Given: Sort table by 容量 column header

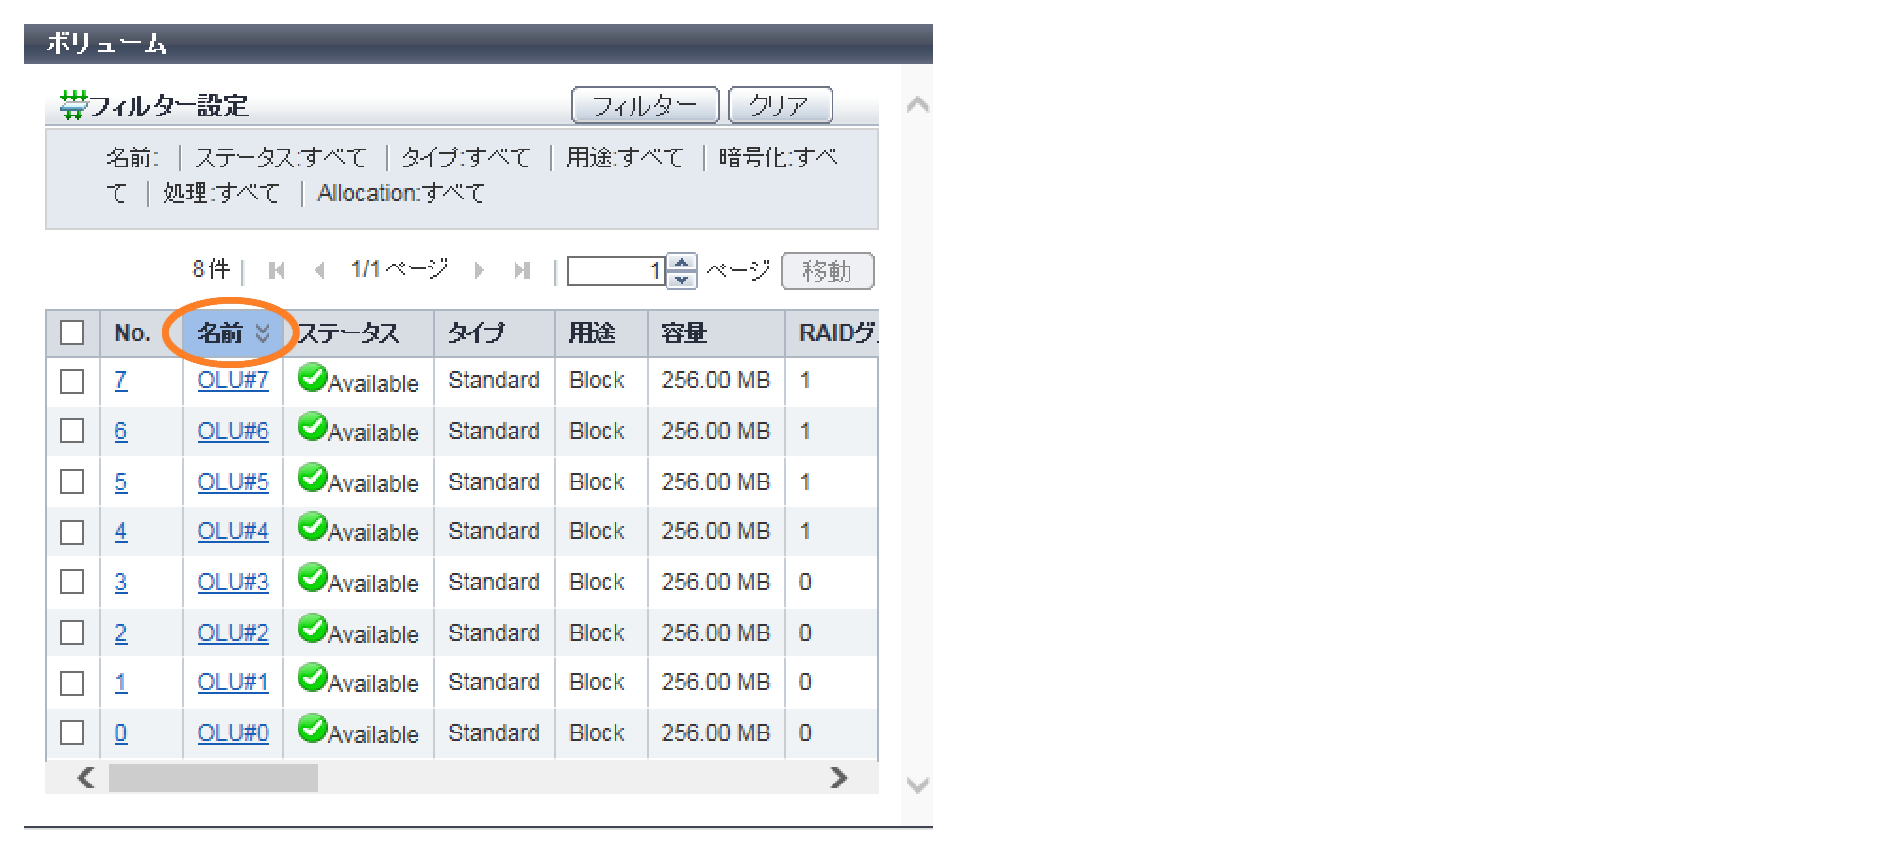Looking at the screenshot, I should [x=685, y=333].
